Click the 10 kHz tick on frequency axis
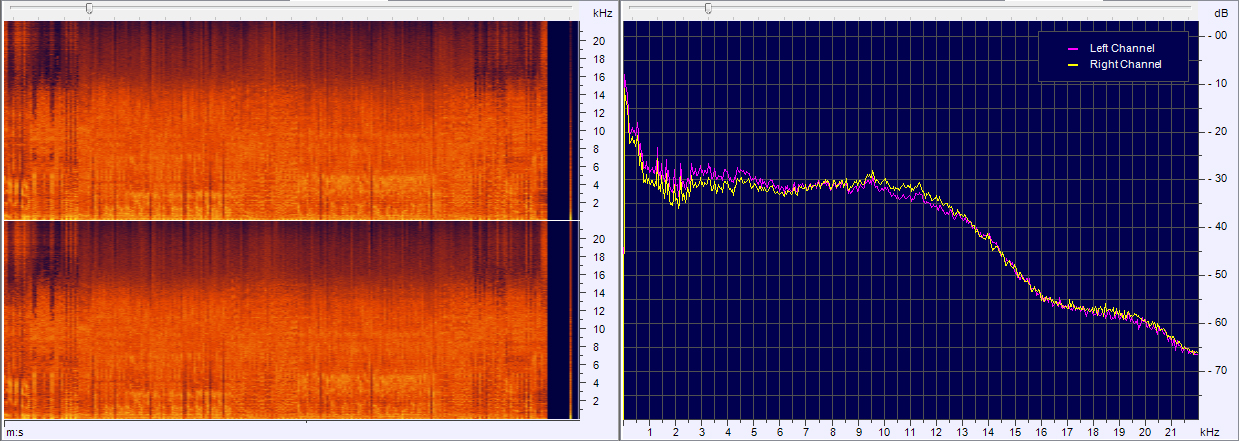 click(884, 432)
